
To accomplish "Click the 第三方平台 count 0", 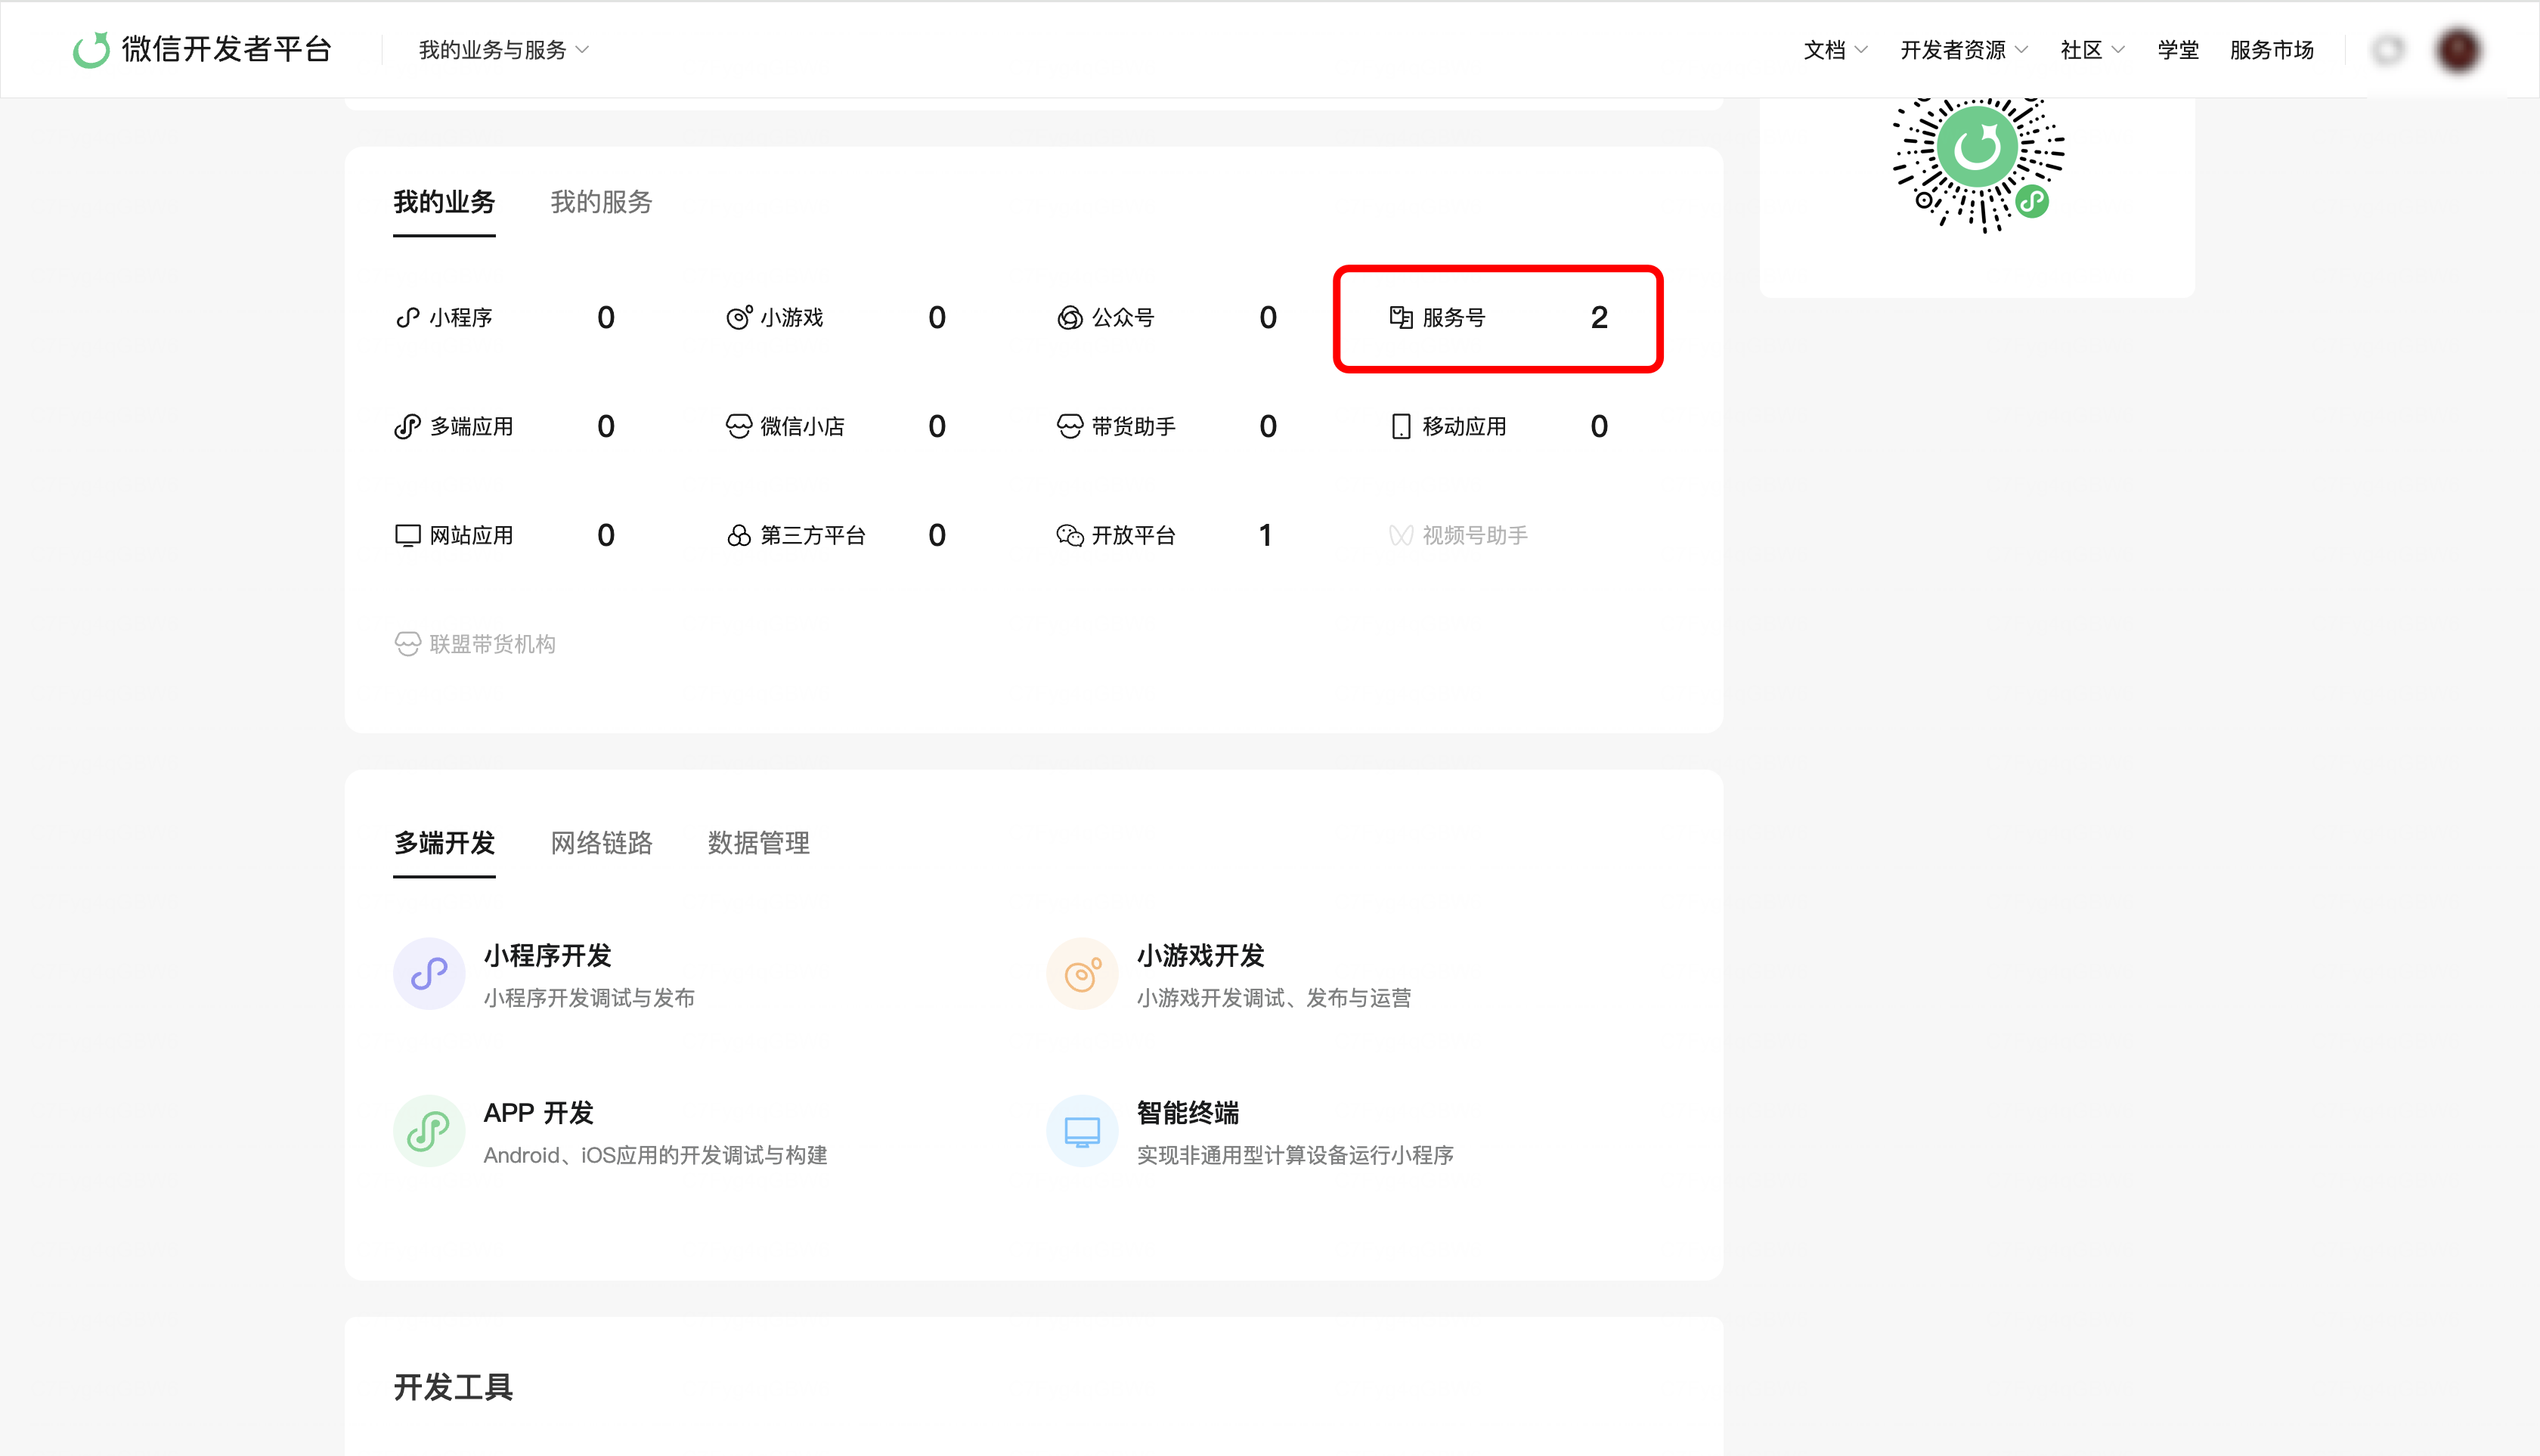I will click(x=937, y=536).
